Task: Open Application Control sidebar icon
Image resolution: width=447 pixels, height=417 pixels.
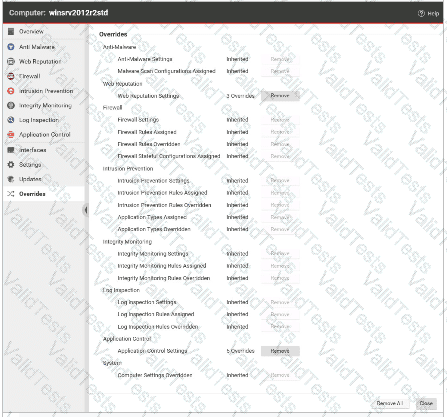Action: point(11,135)
